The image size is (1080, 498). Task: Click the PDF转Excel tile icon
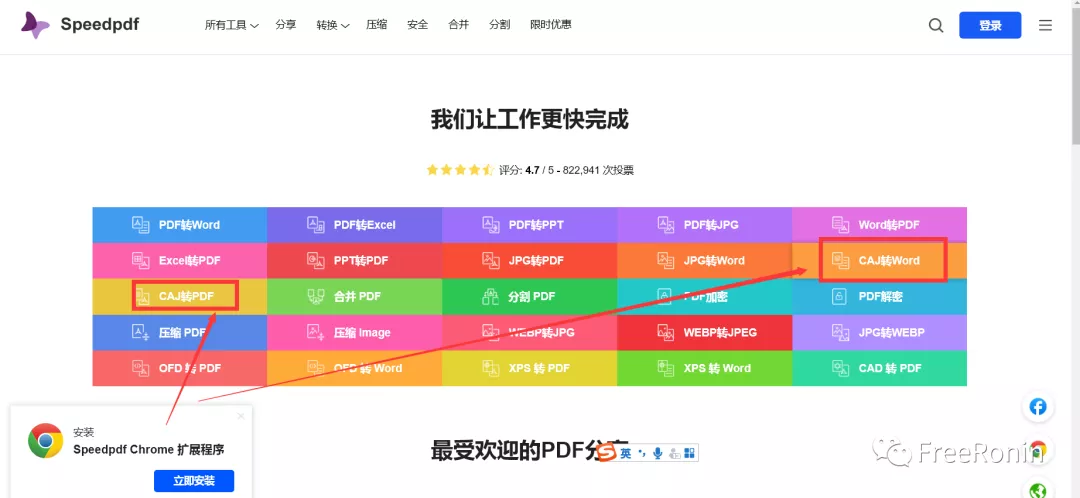315,225
